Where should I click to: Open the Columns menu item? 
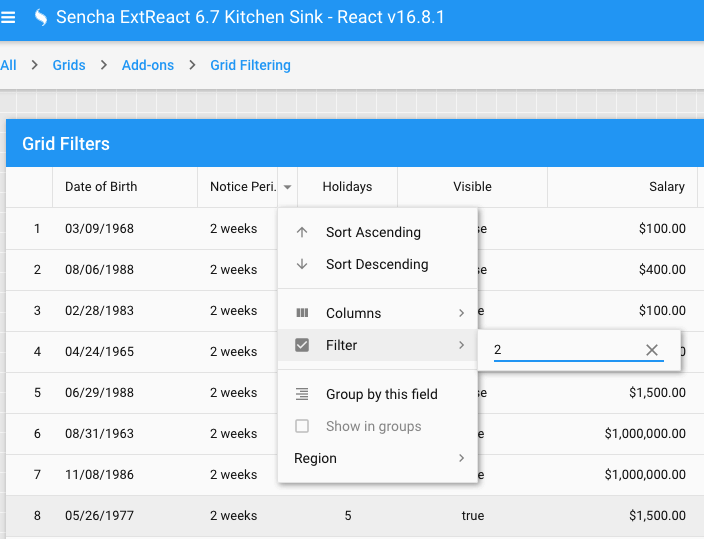coord(377,313)
